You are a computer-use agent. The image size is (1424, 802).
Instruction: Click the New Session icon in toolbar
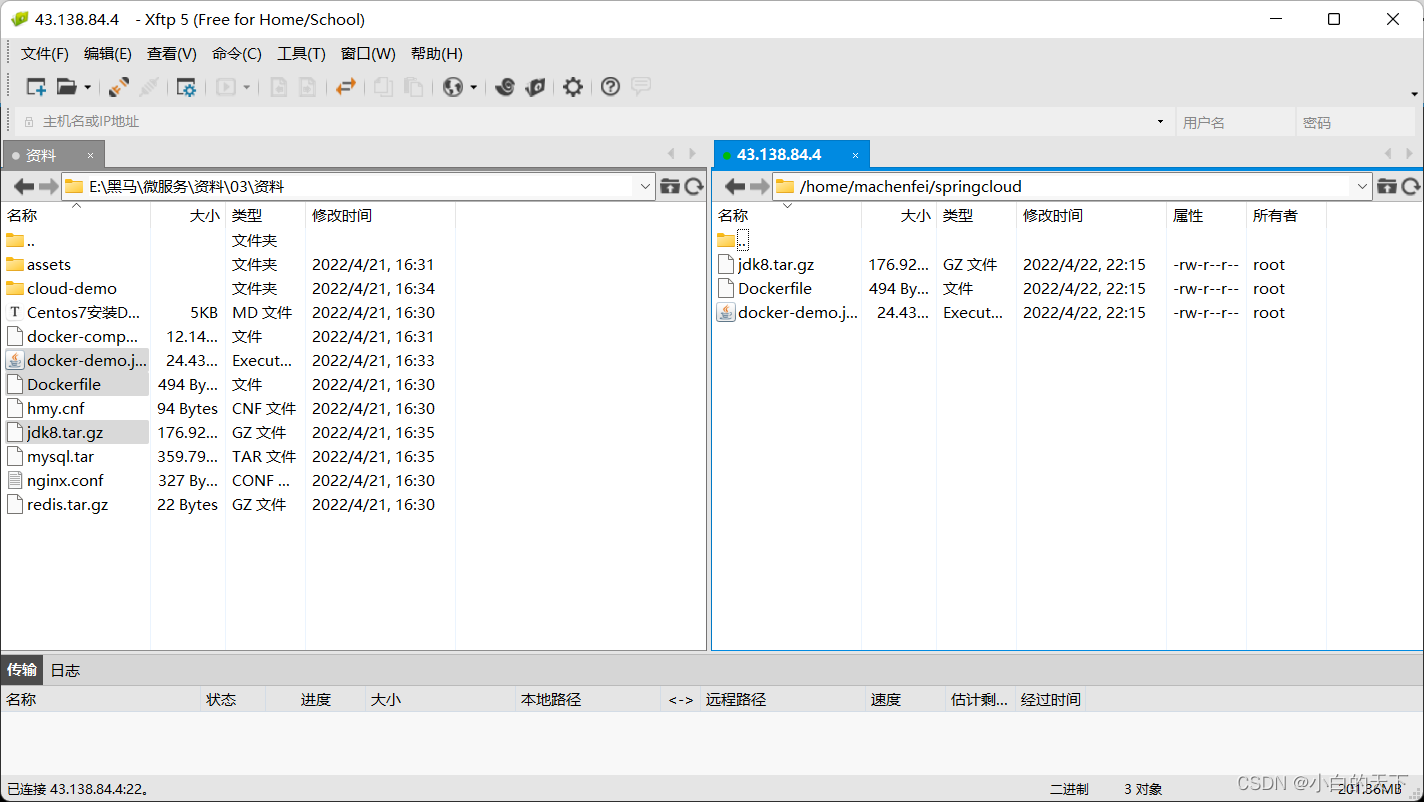pyautogui.click(x=36, y=87)
